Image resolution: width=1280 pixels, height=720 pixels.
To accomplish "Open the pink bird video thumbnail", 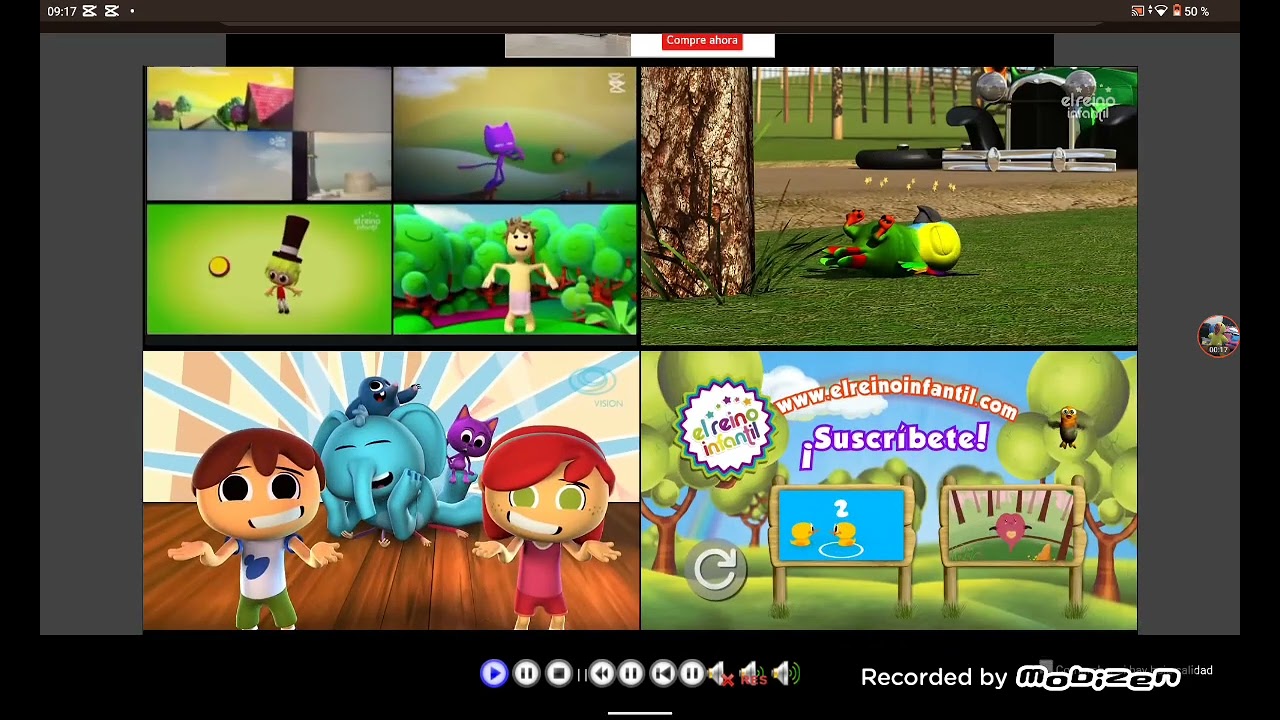I will click(1013, 525).
